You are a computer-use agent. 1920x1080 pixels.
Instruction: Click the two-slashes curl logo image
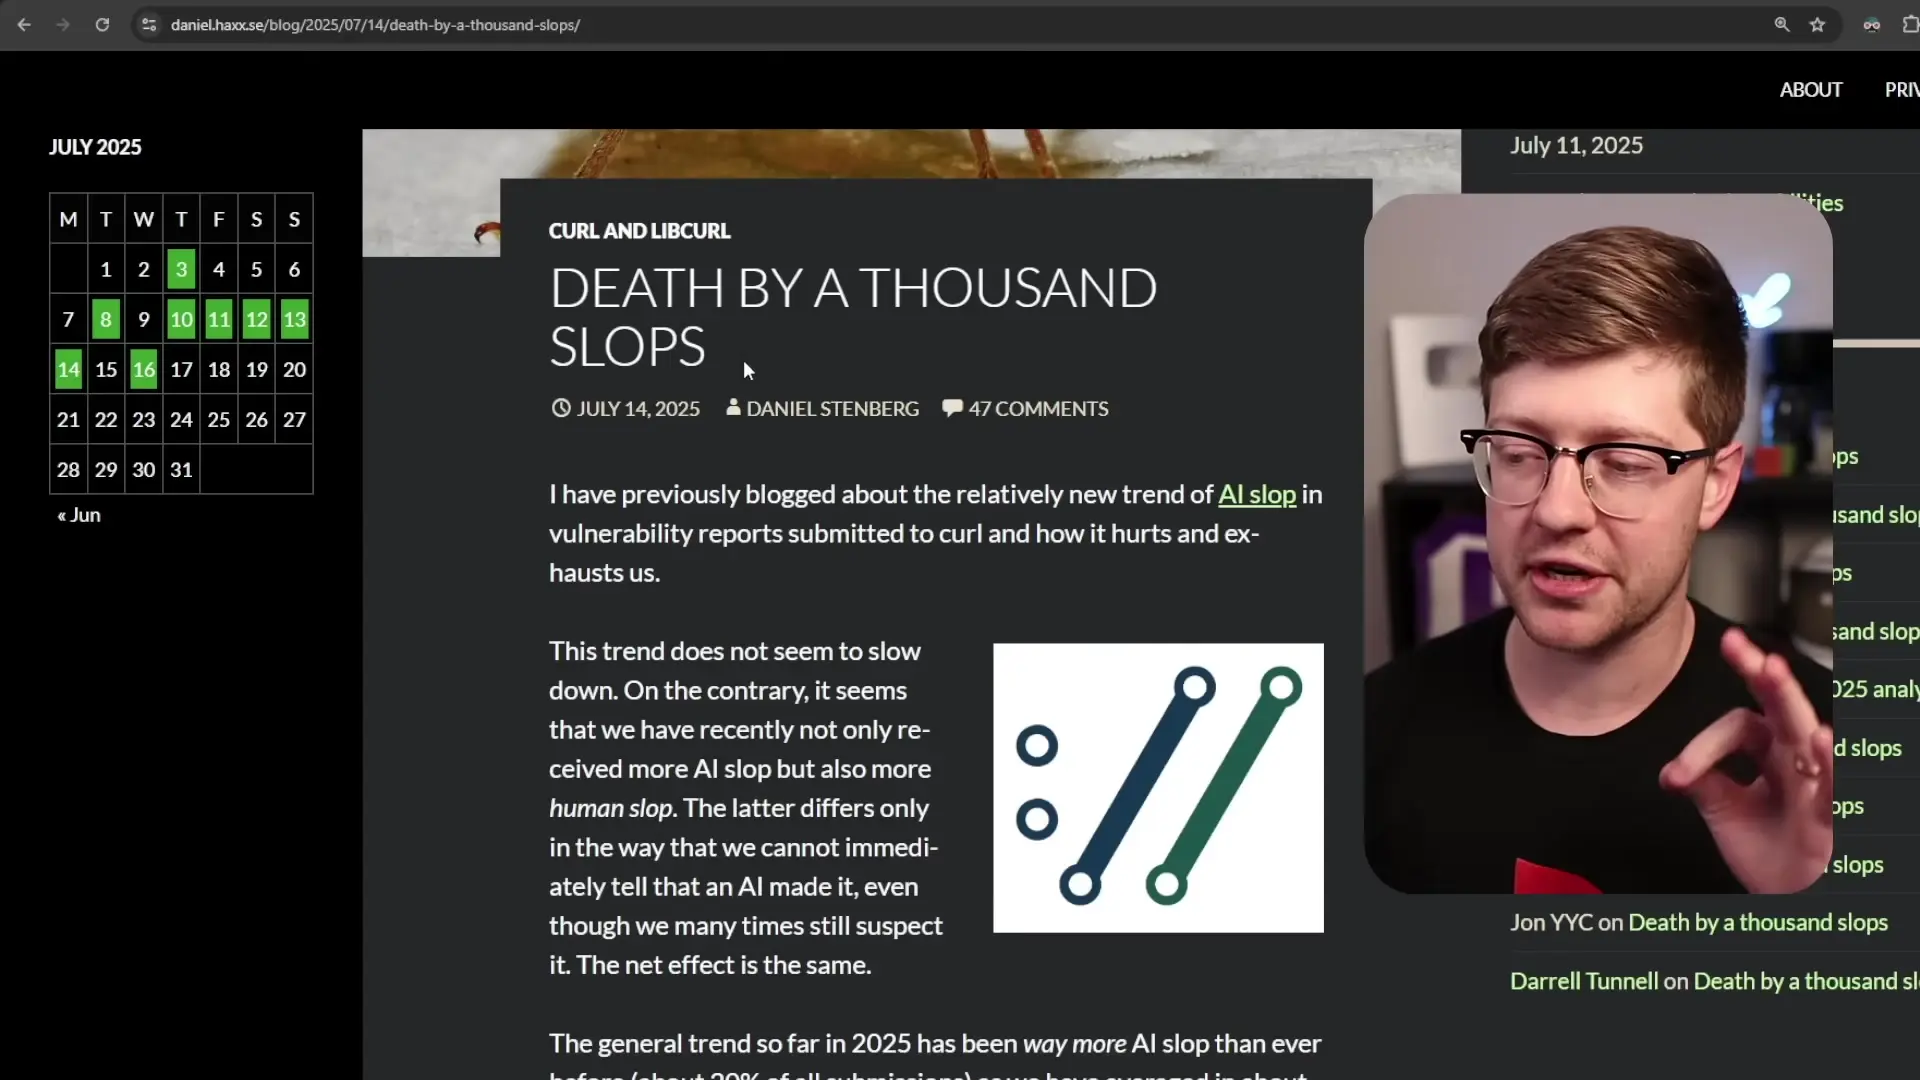(1158, 788)
